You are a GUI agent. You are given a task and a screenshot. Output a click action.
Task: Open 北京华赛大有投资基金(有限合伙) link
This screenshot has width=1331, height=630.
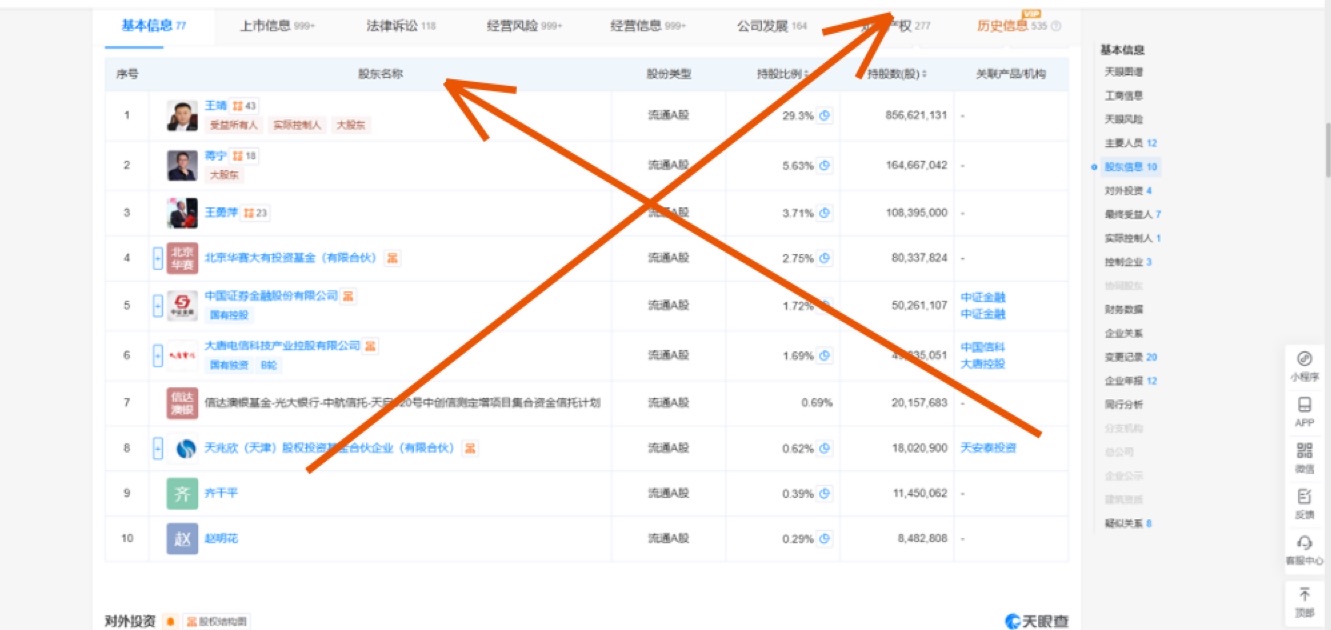tap(292, 258)
